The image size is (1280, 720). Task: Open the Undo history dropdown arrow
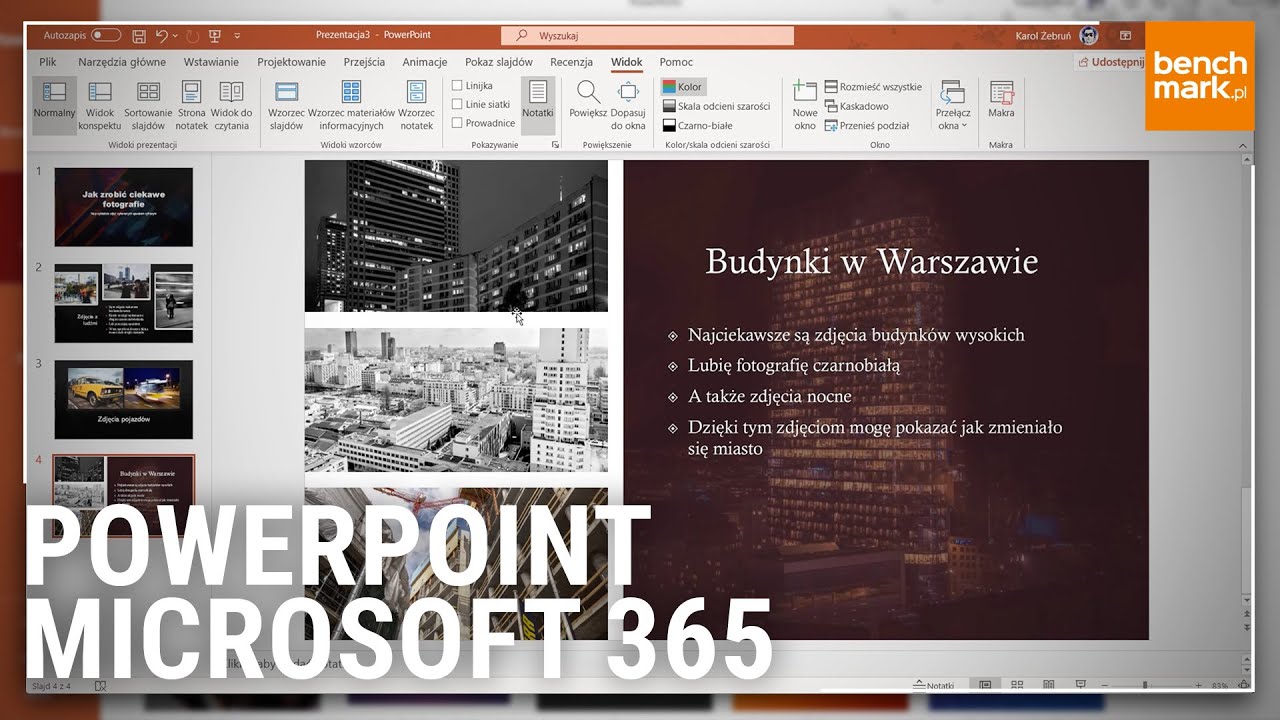pos(175,35)
